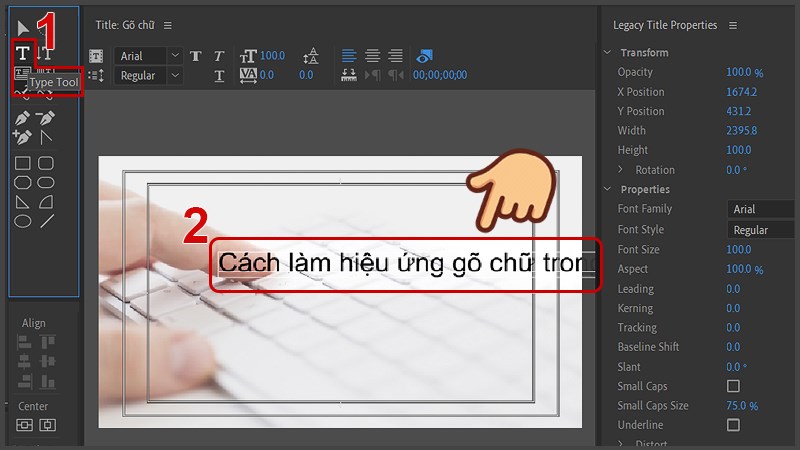Click Width value 2395.8
Image resolution: width=800 pixels, height=450 pixels.
(741, 131)
